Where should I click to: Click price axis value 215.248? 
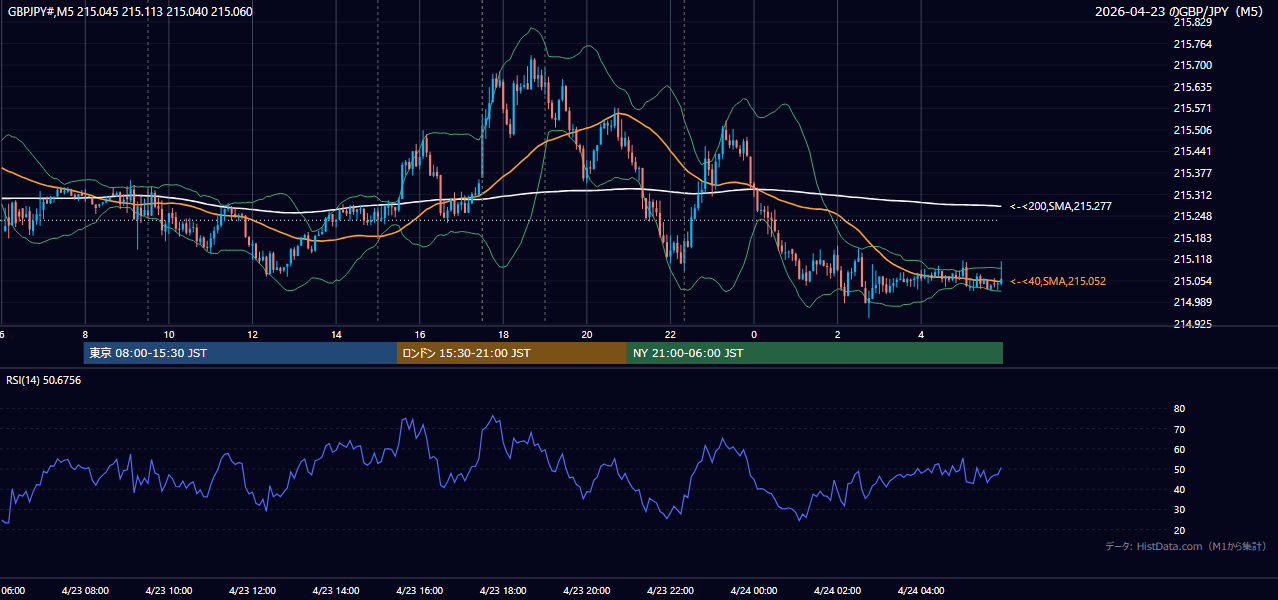coord(1192,216)
